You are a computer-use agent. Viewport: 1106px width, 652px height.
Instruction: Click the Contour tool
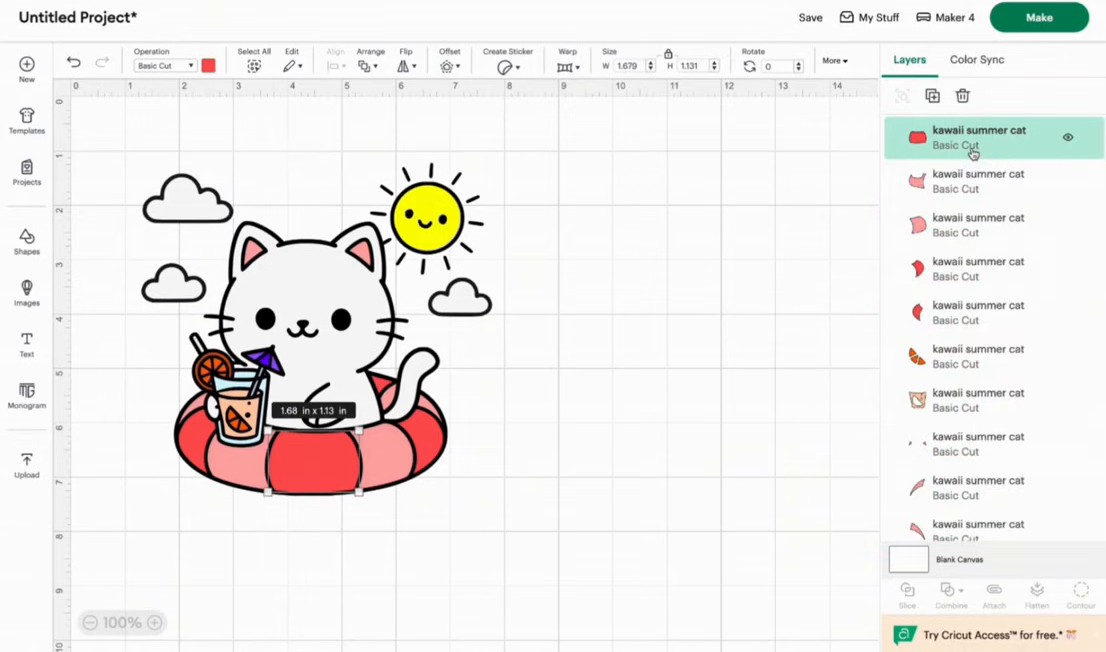(1081, 596)
